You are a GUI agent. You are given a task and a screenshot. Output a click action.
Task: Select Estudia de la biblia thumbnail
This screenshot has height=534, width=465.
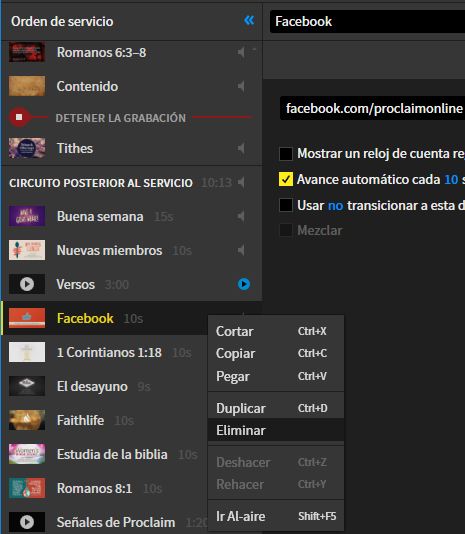[27, 454]
